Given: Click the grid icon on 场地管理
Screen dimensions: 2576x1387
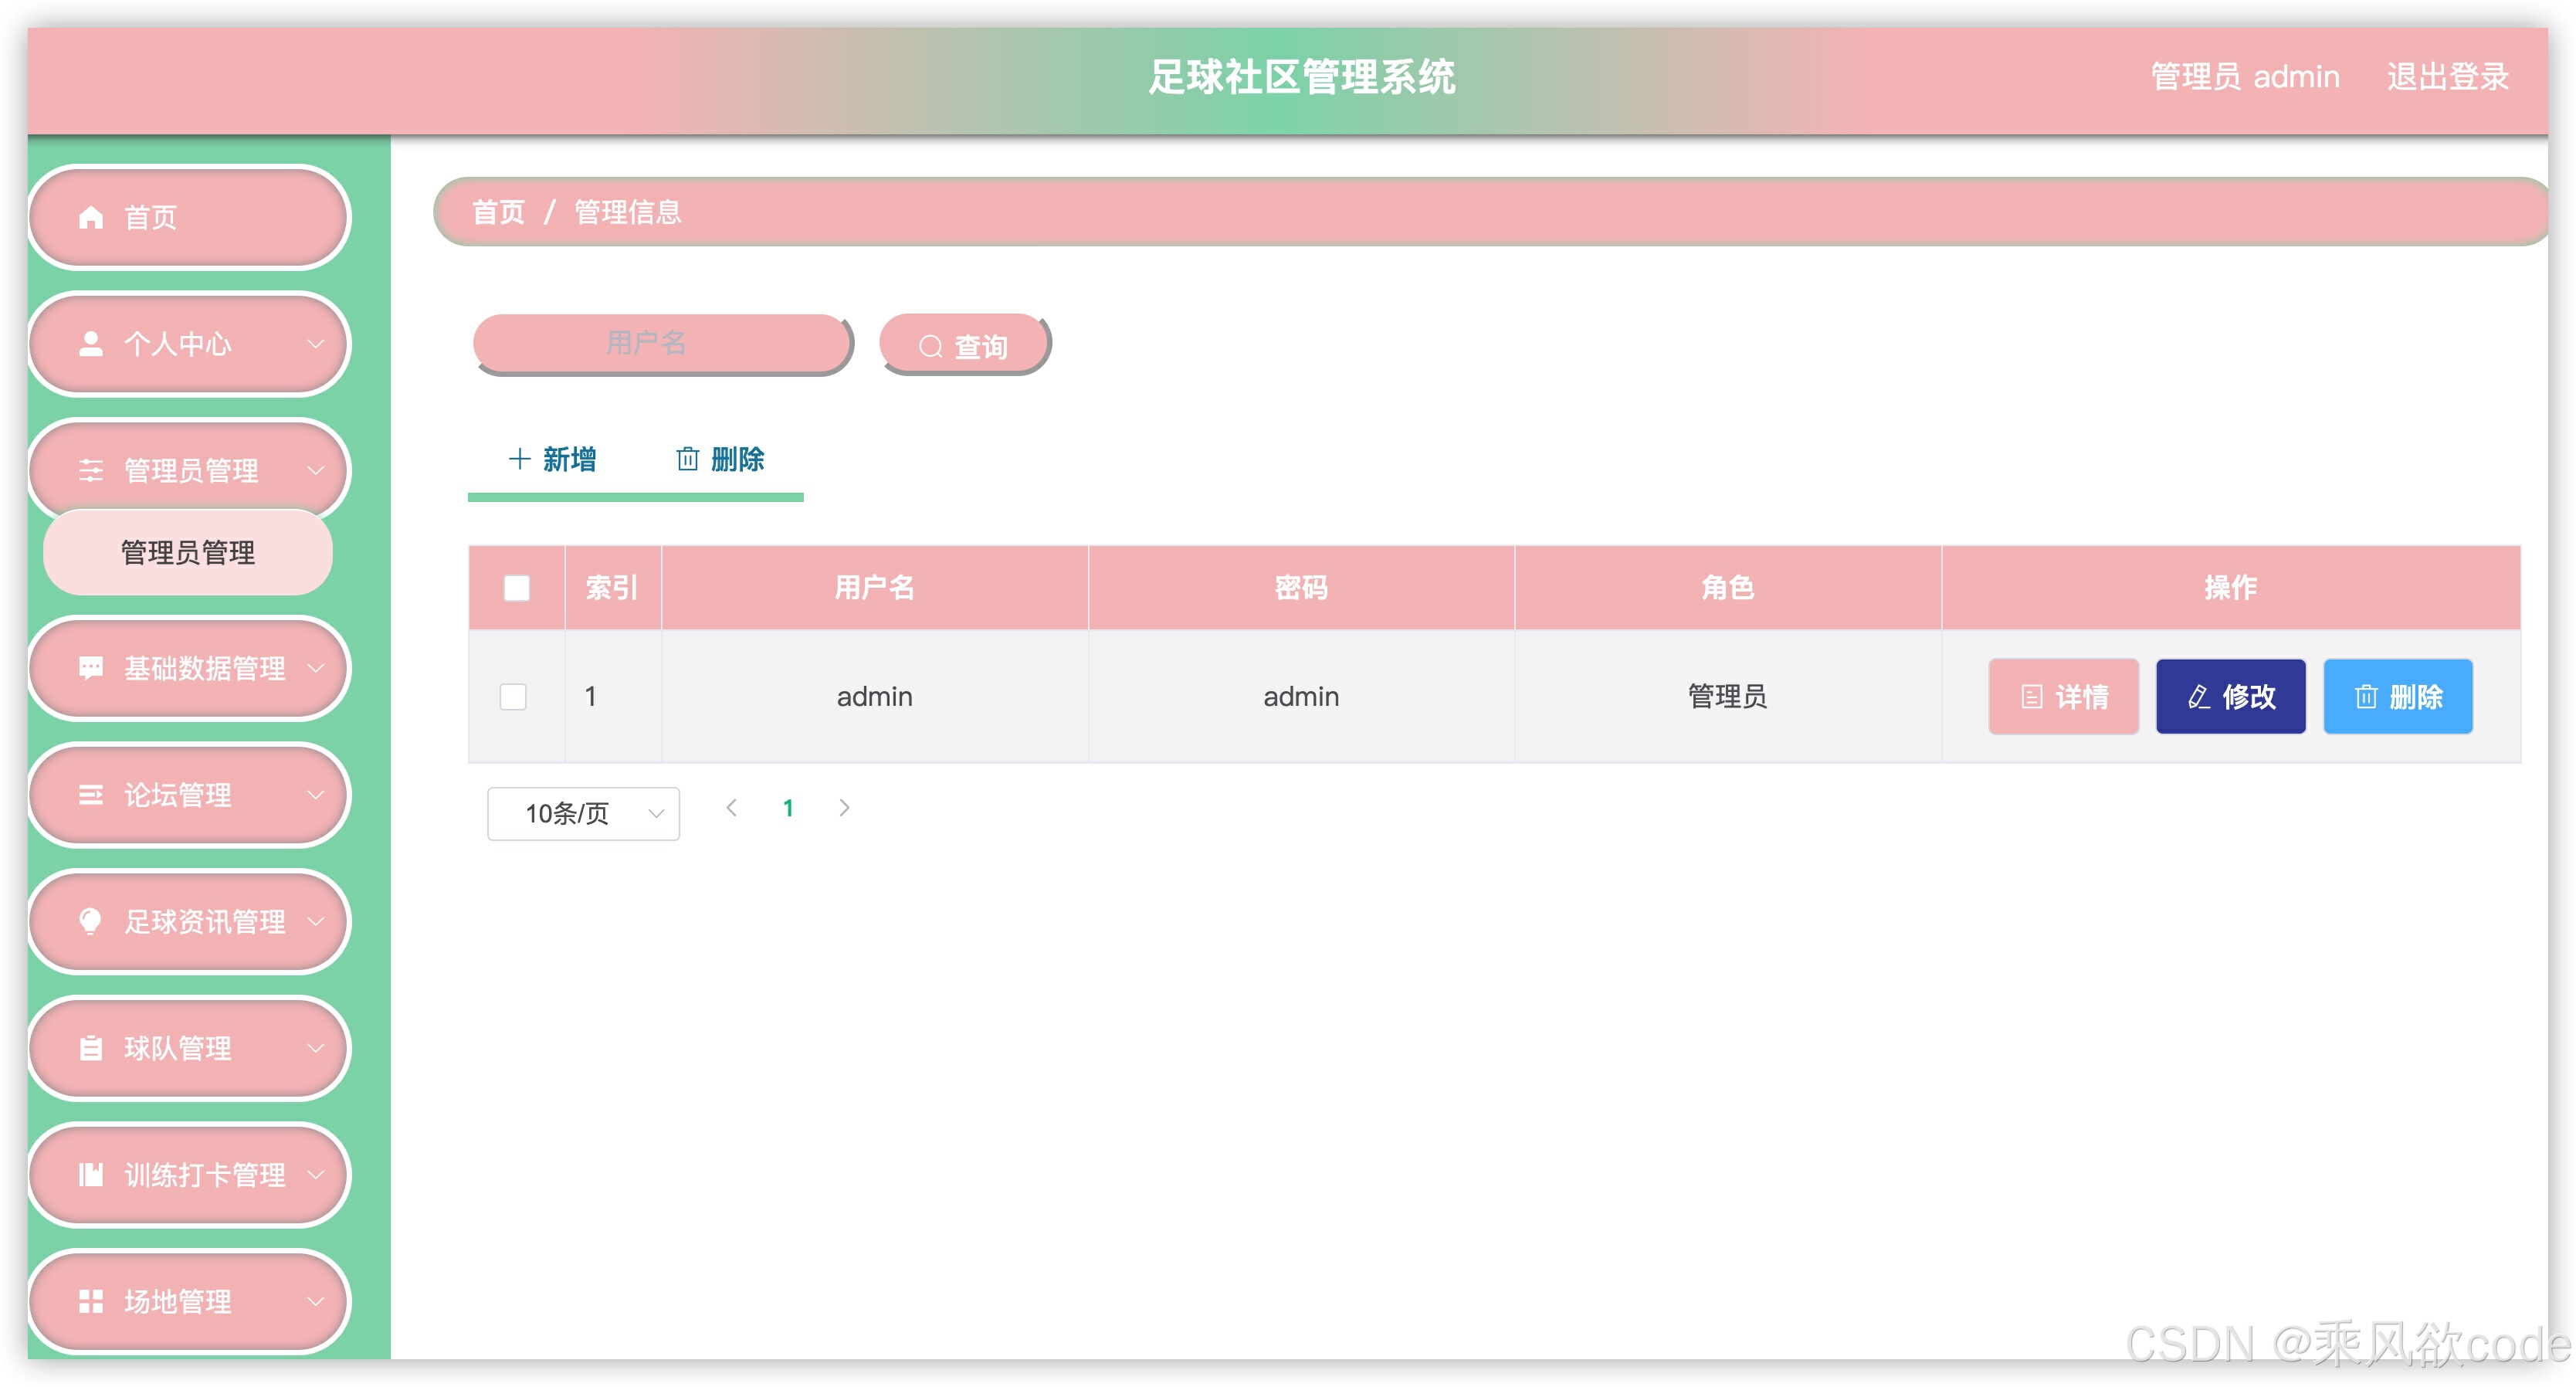Looking at the screenshot, I should [x=91, y=1301].
